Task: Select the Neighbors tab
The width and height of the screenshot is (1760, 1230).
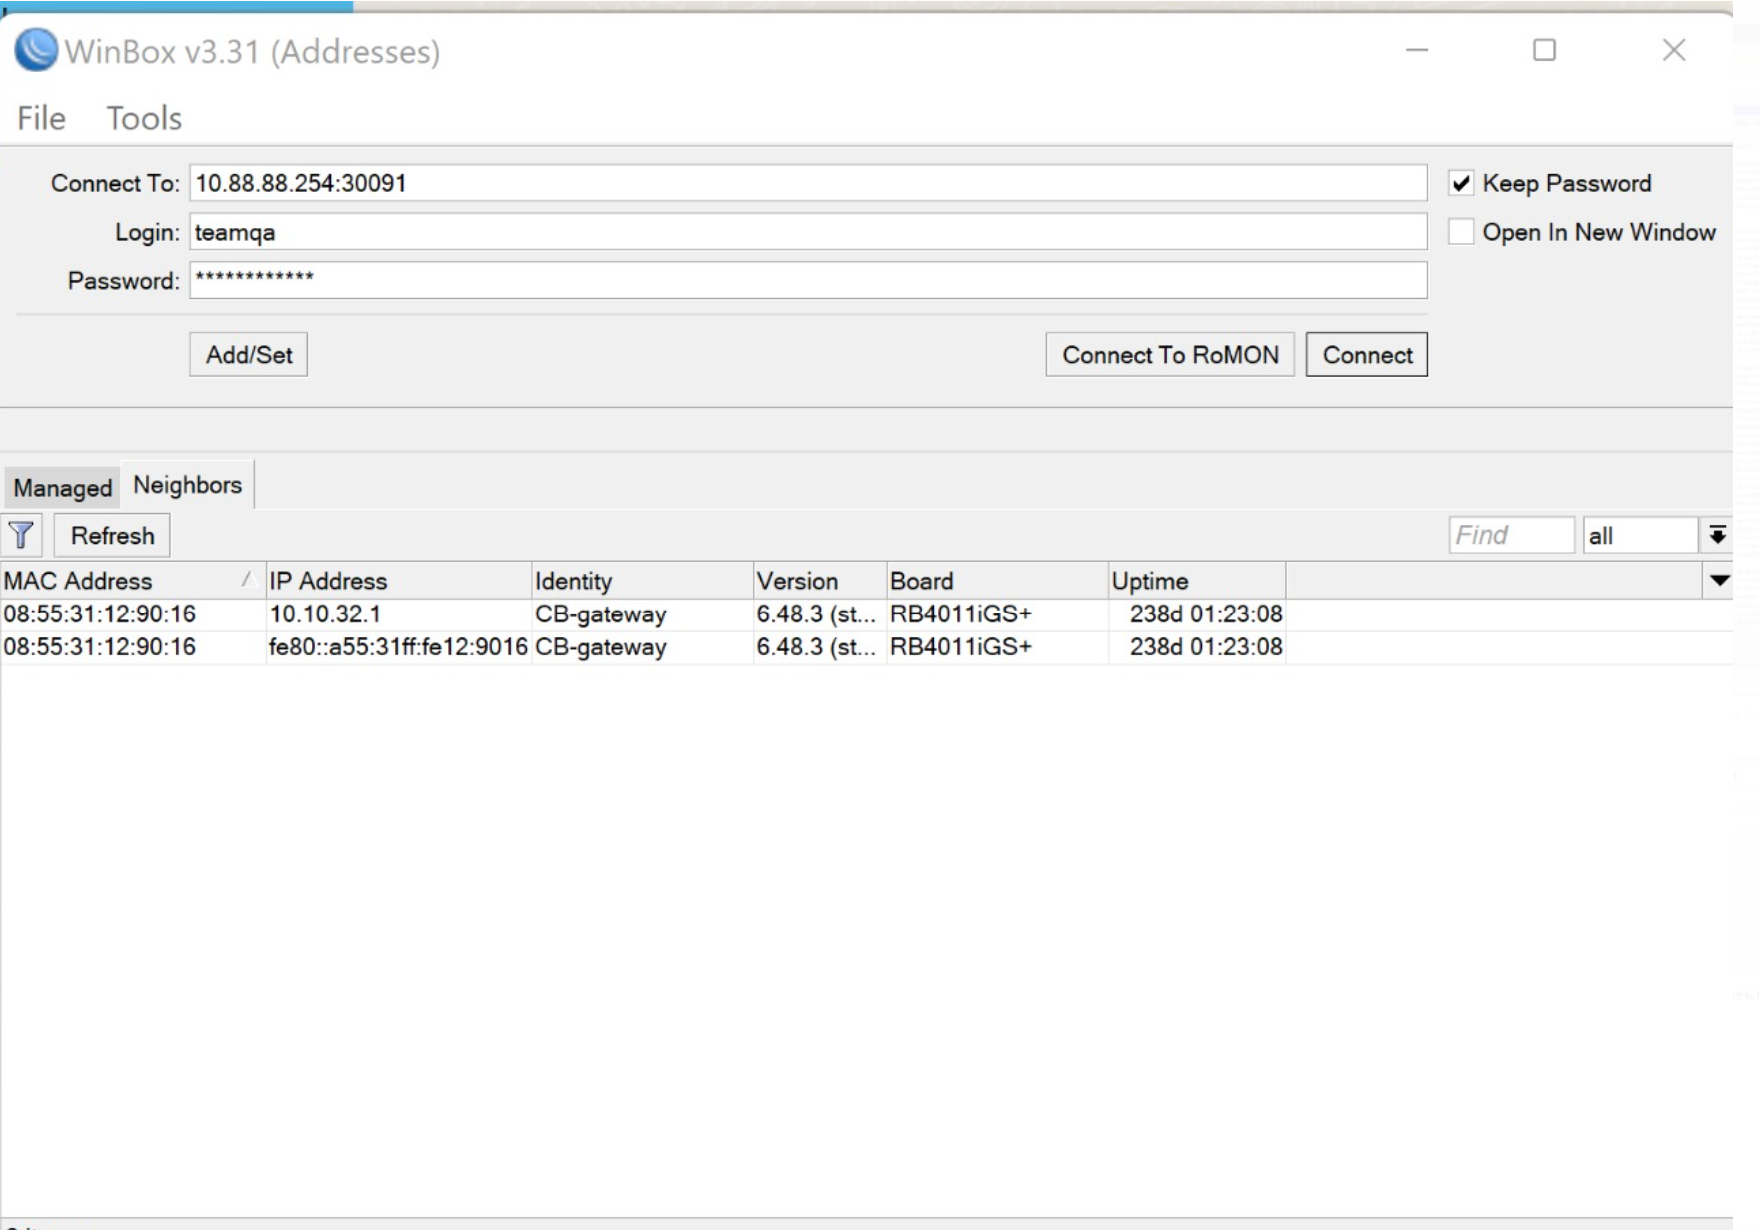Action: click(x=187, y=485)
